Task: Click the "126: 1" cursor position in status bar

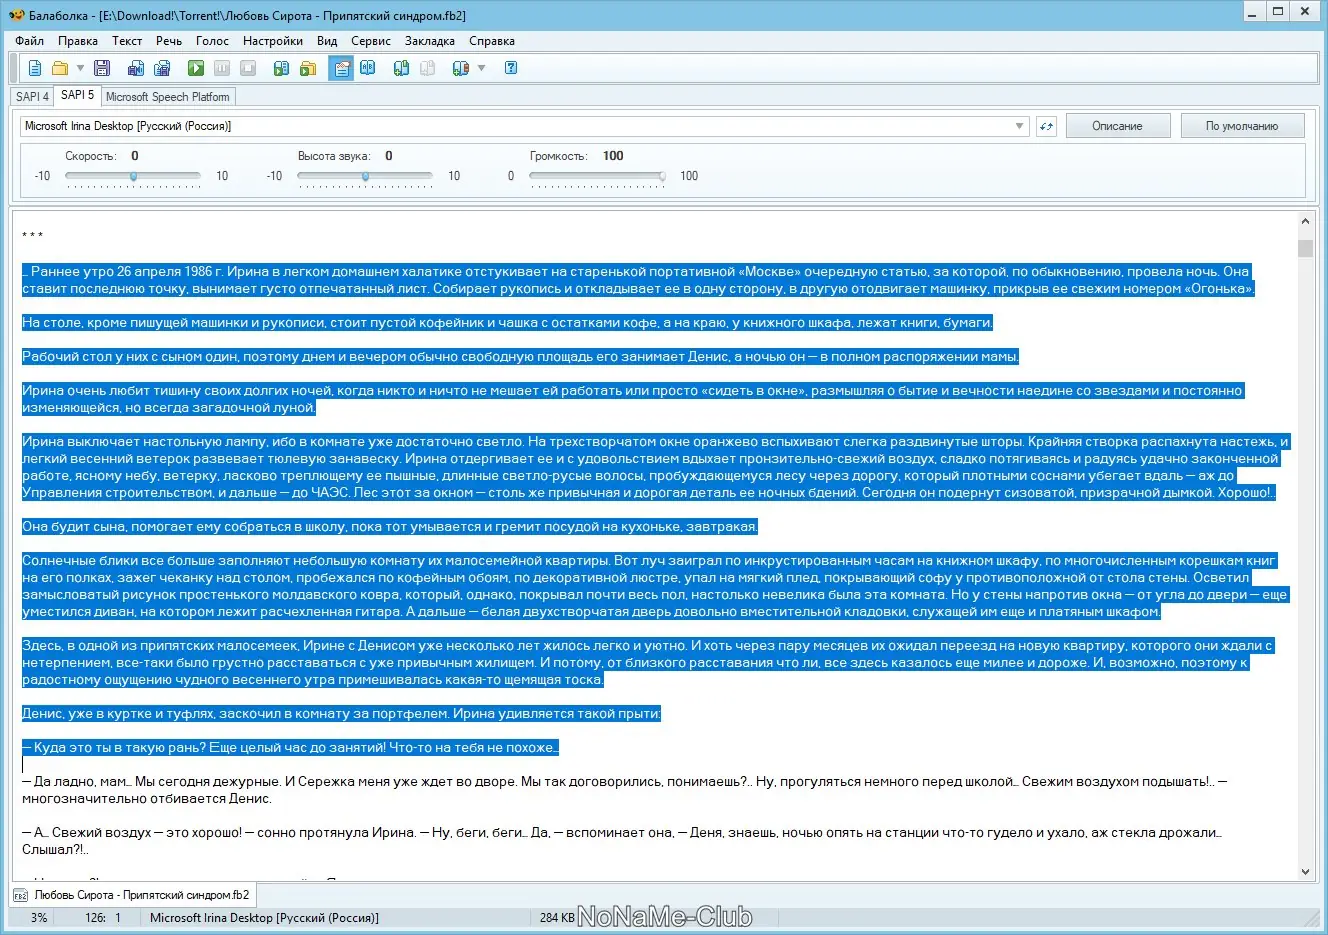Action: click(103, 918)
